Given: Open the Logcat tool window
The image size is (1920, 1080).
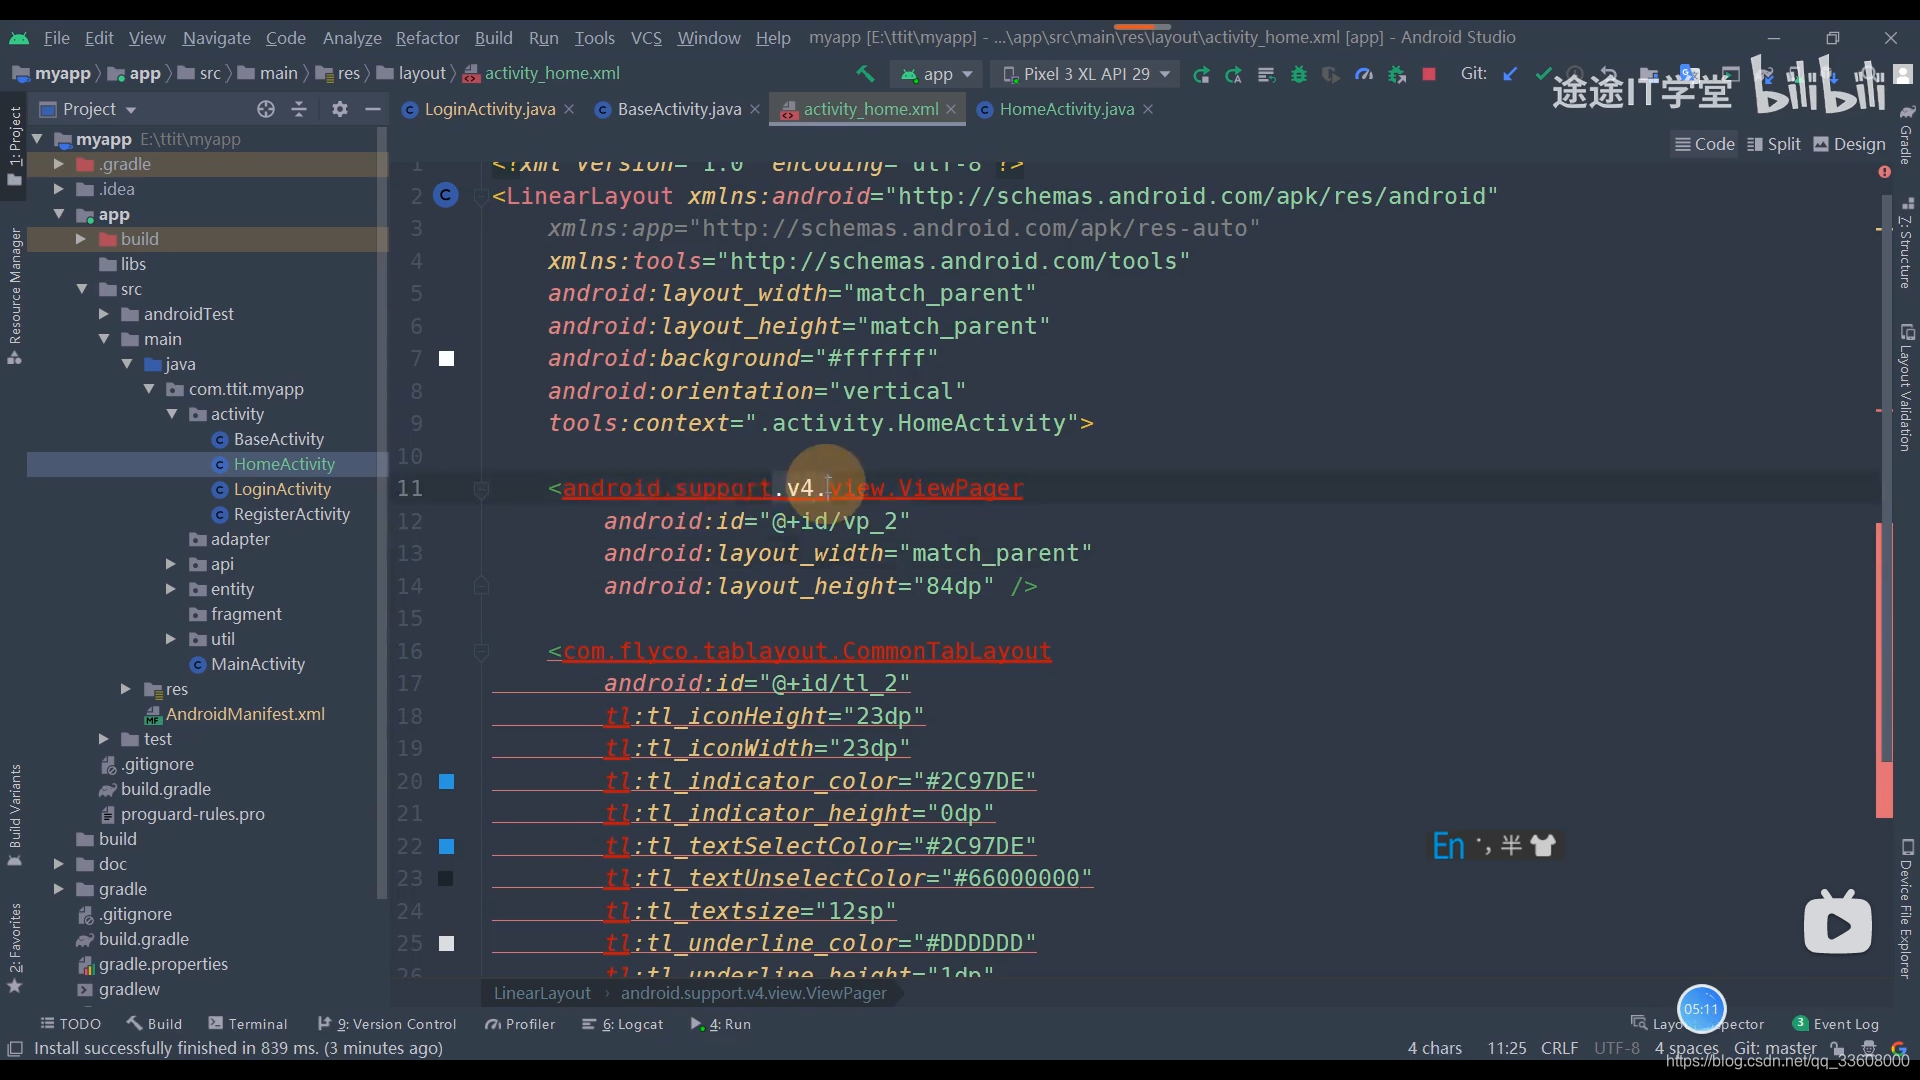Looking at the screenshot, I should tap(622, 1024).
